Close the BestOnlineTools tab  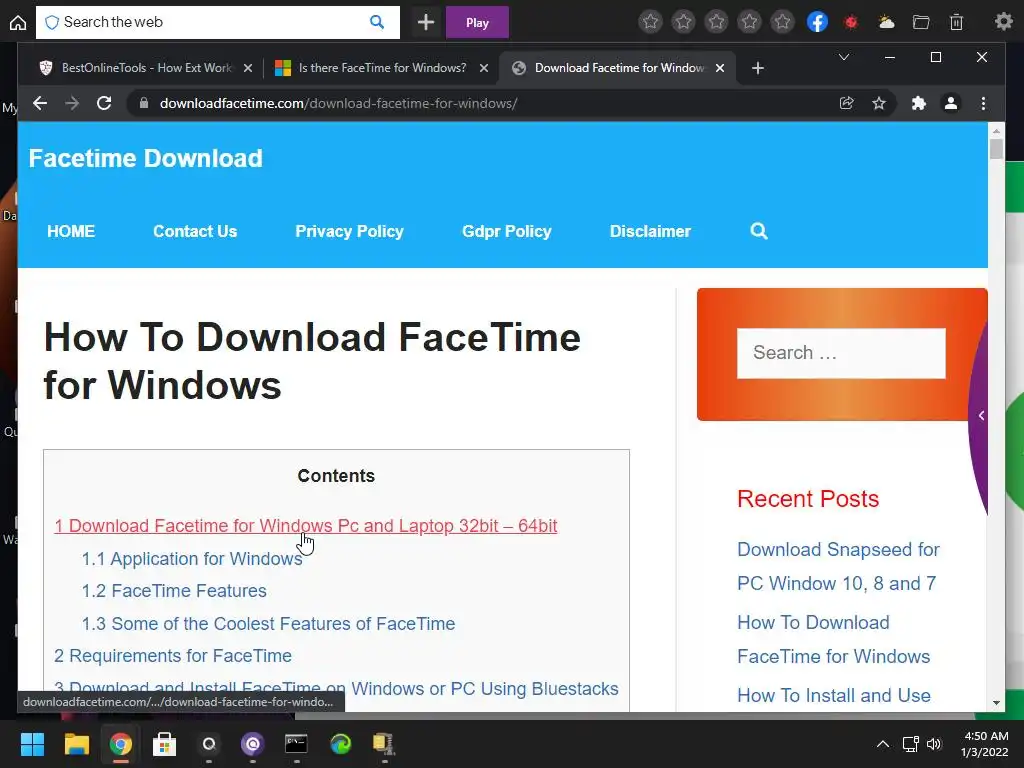pyautogui.click(x=248, y=68)
